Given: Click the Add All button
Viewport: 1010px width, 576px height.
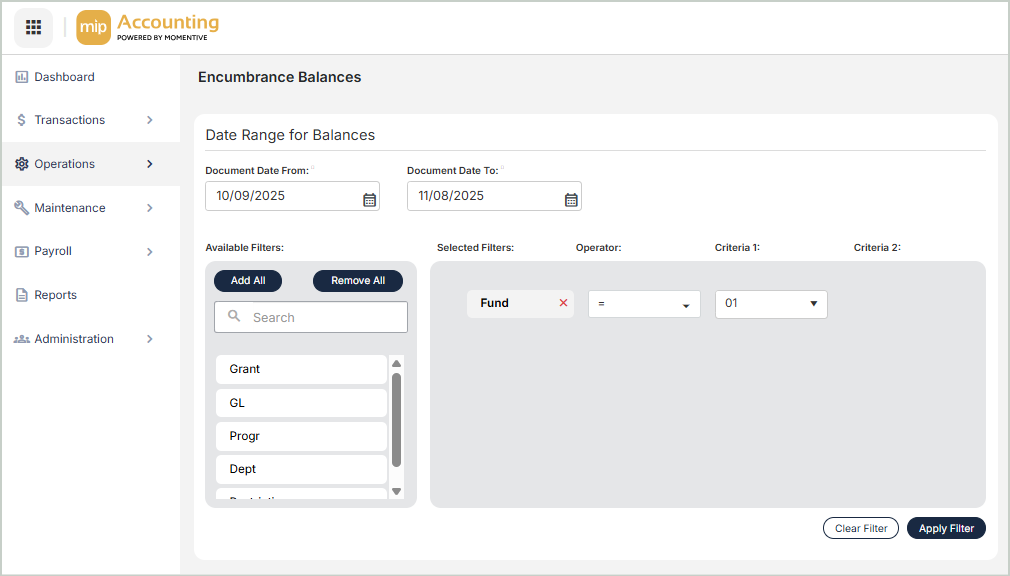Looking at the screenshot, I should [248, 281].
